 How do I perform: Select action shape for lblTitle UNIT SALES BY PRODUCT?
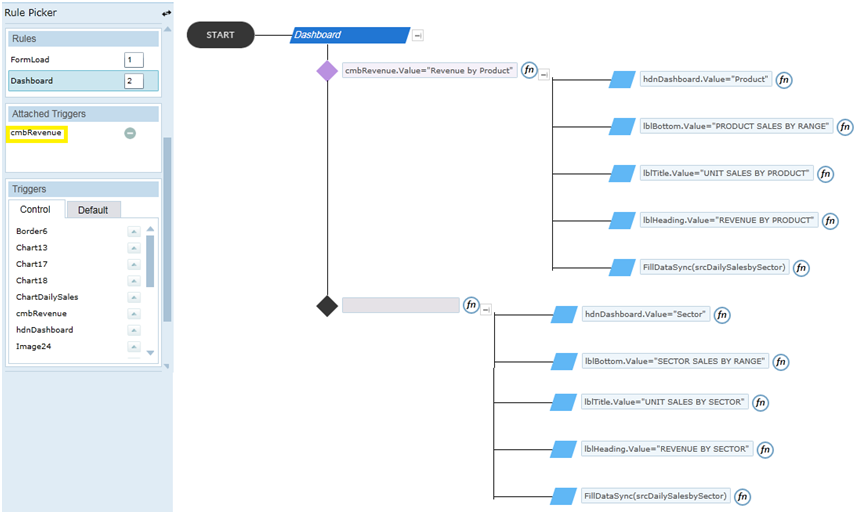pos(622,174)
